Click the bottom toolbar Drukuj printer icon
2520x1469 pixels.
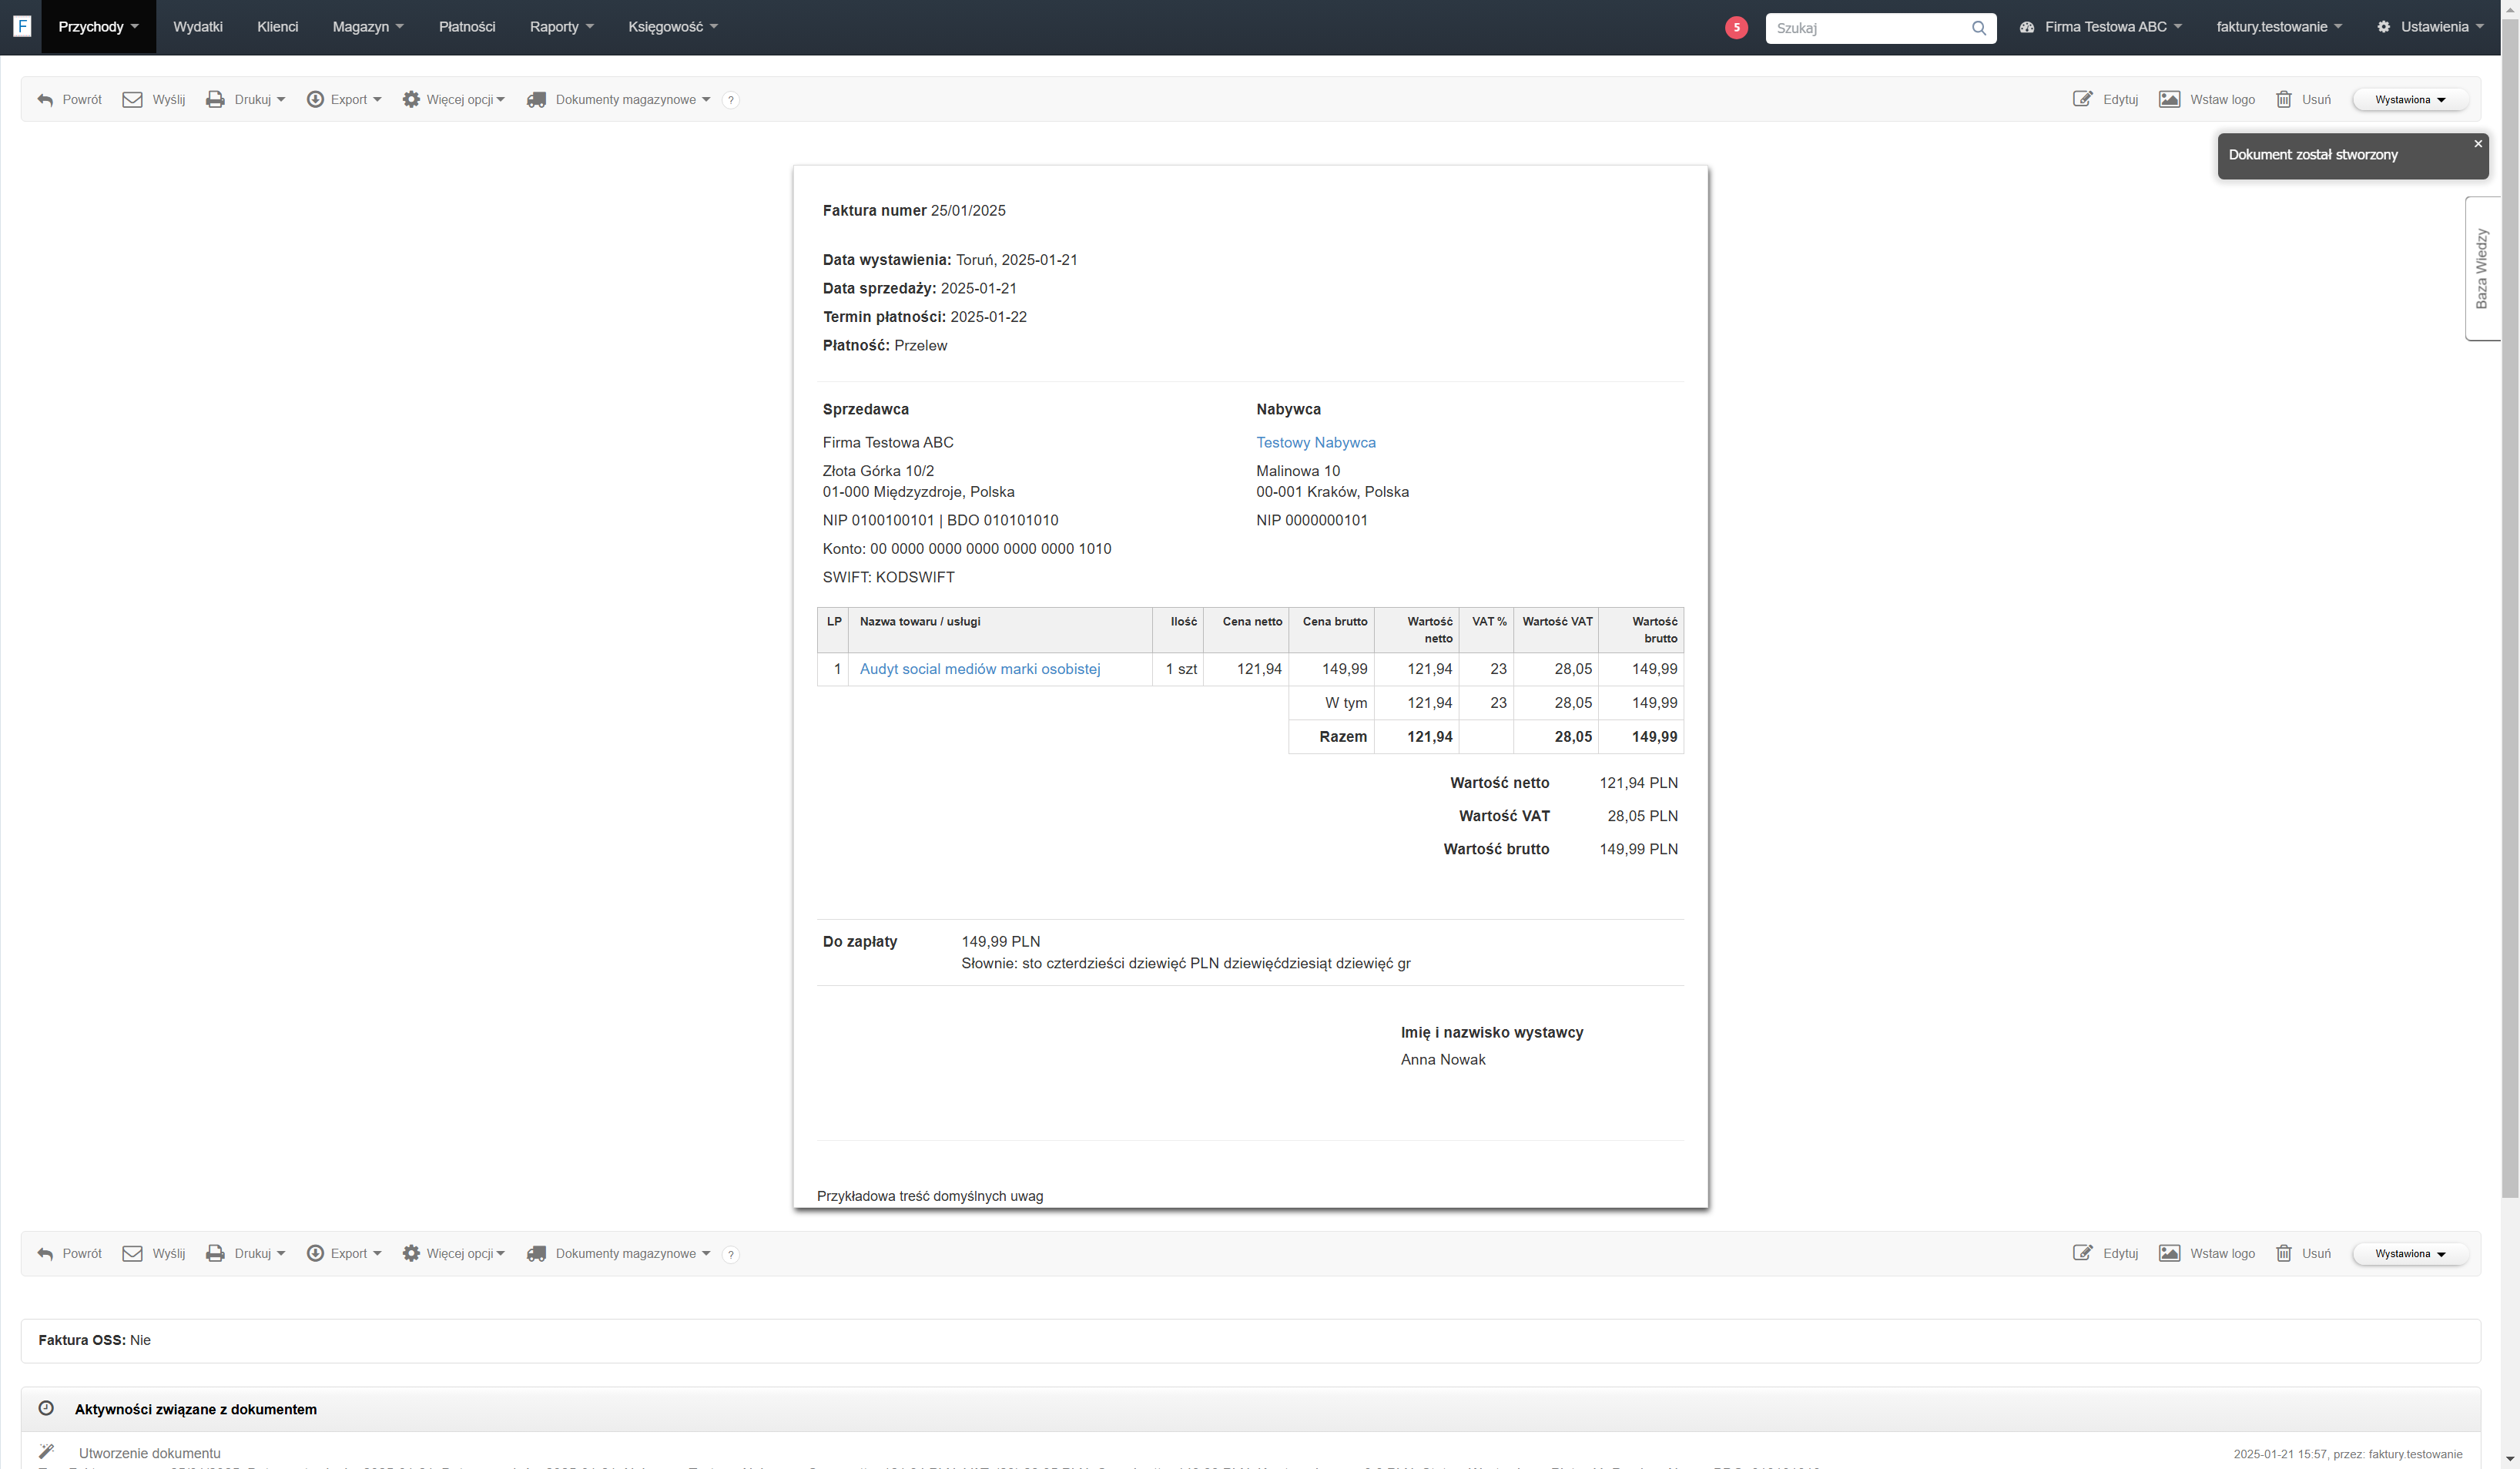[215, 1254]
